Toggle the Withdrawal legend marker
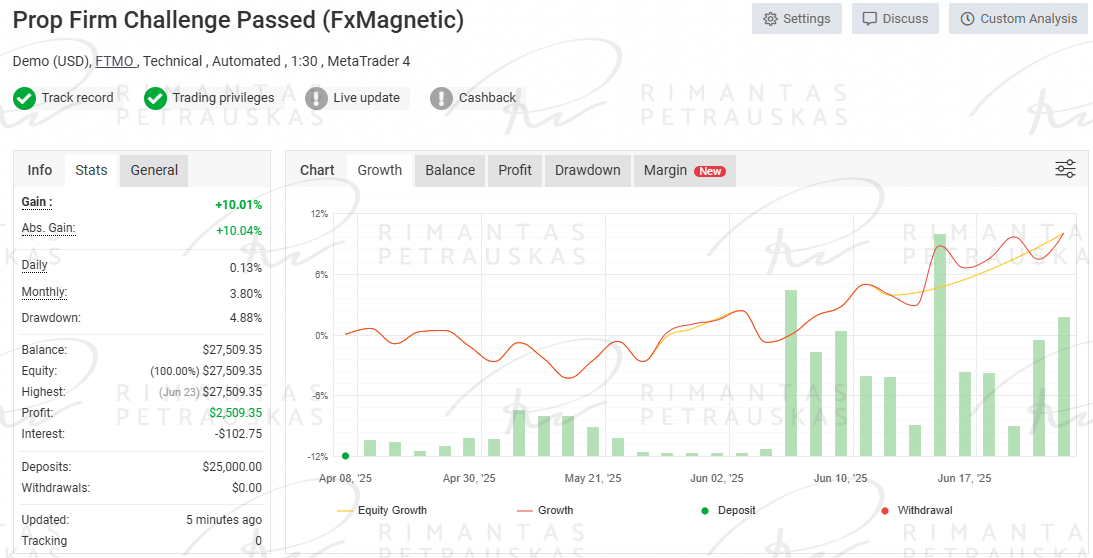The height and width of the screenshot is (558, 1093). click(915, 510)
